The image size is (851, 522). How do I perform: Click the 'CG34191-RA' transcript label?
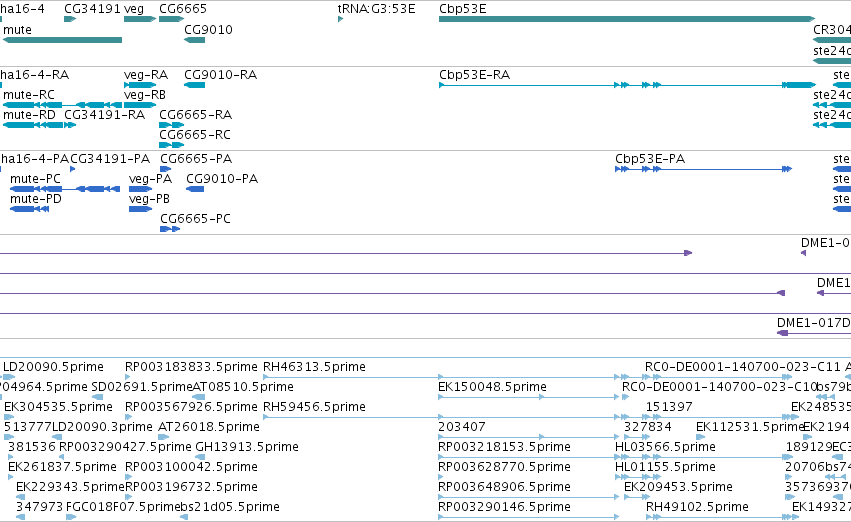pyautogui.click(x=104, y=115)
